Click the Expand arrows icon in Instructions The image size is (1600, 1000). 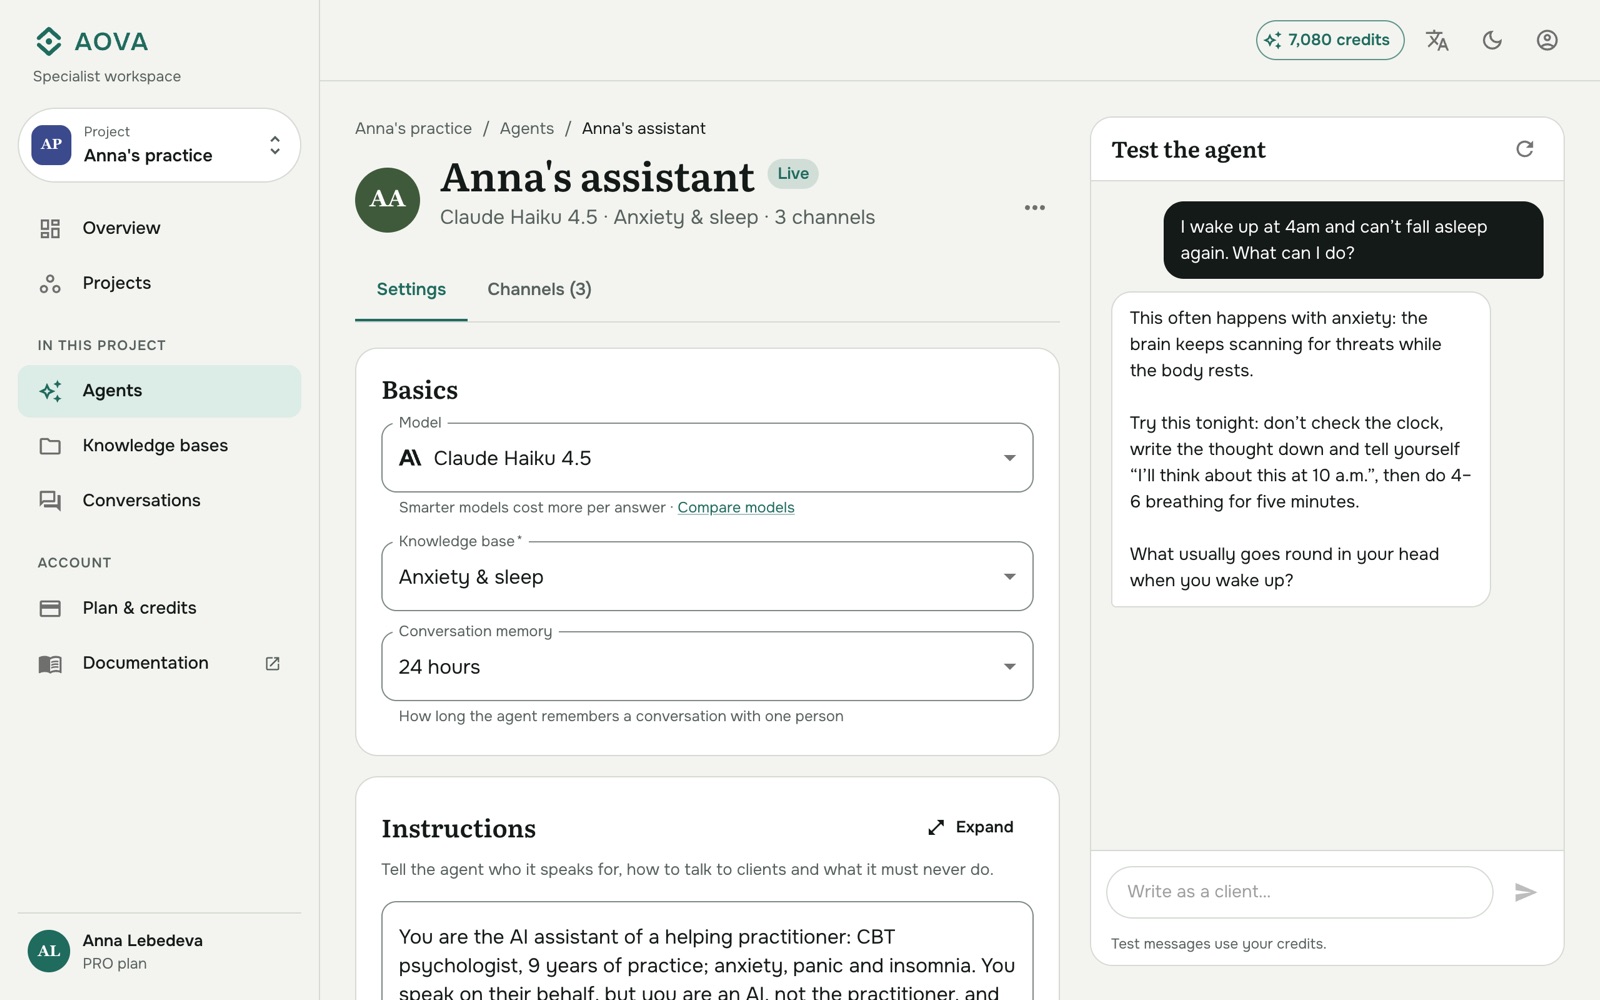point(936,827)
